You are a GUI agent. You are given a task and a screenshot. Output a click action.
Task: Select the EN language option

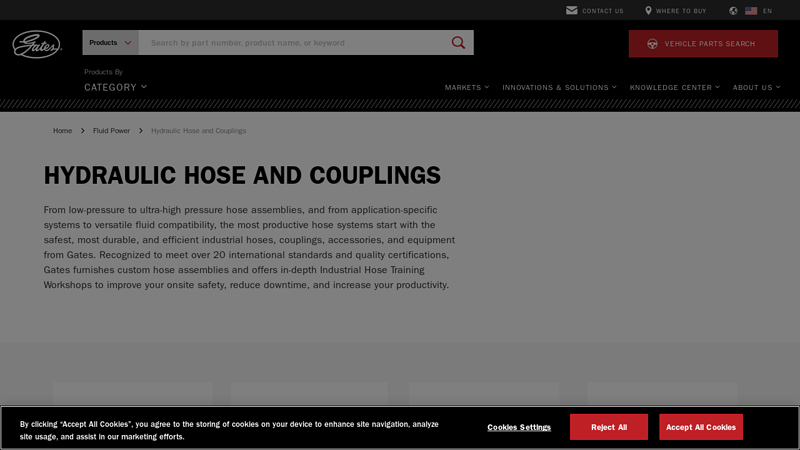(767, 11)
